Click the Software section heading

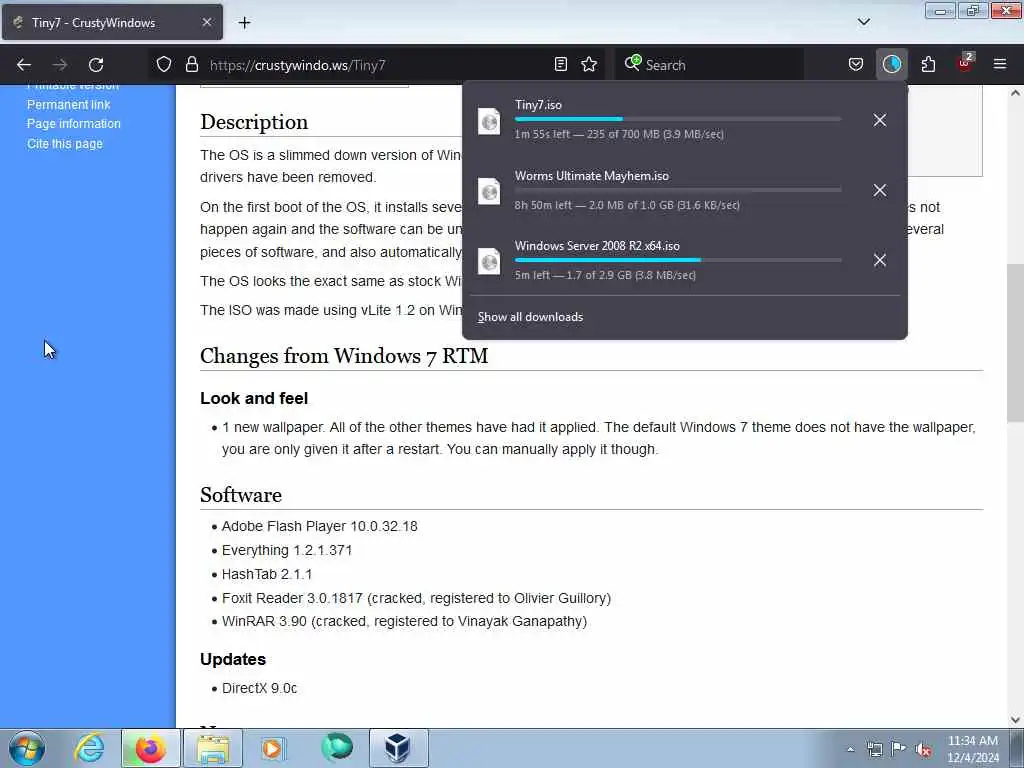pos(241,495)
